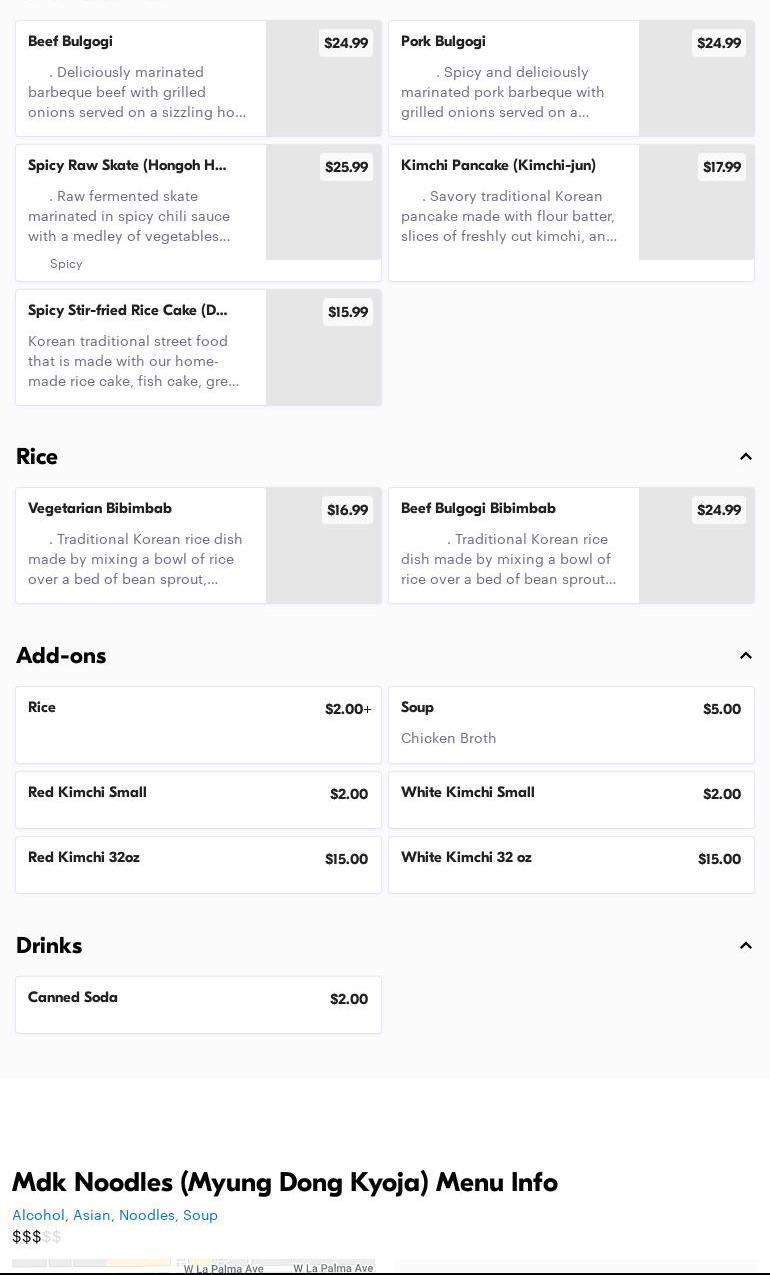Screen dimensions: 770x1275
Task: Add the Rice add-on for $2.00+
Action: click(x=198, y=725)
